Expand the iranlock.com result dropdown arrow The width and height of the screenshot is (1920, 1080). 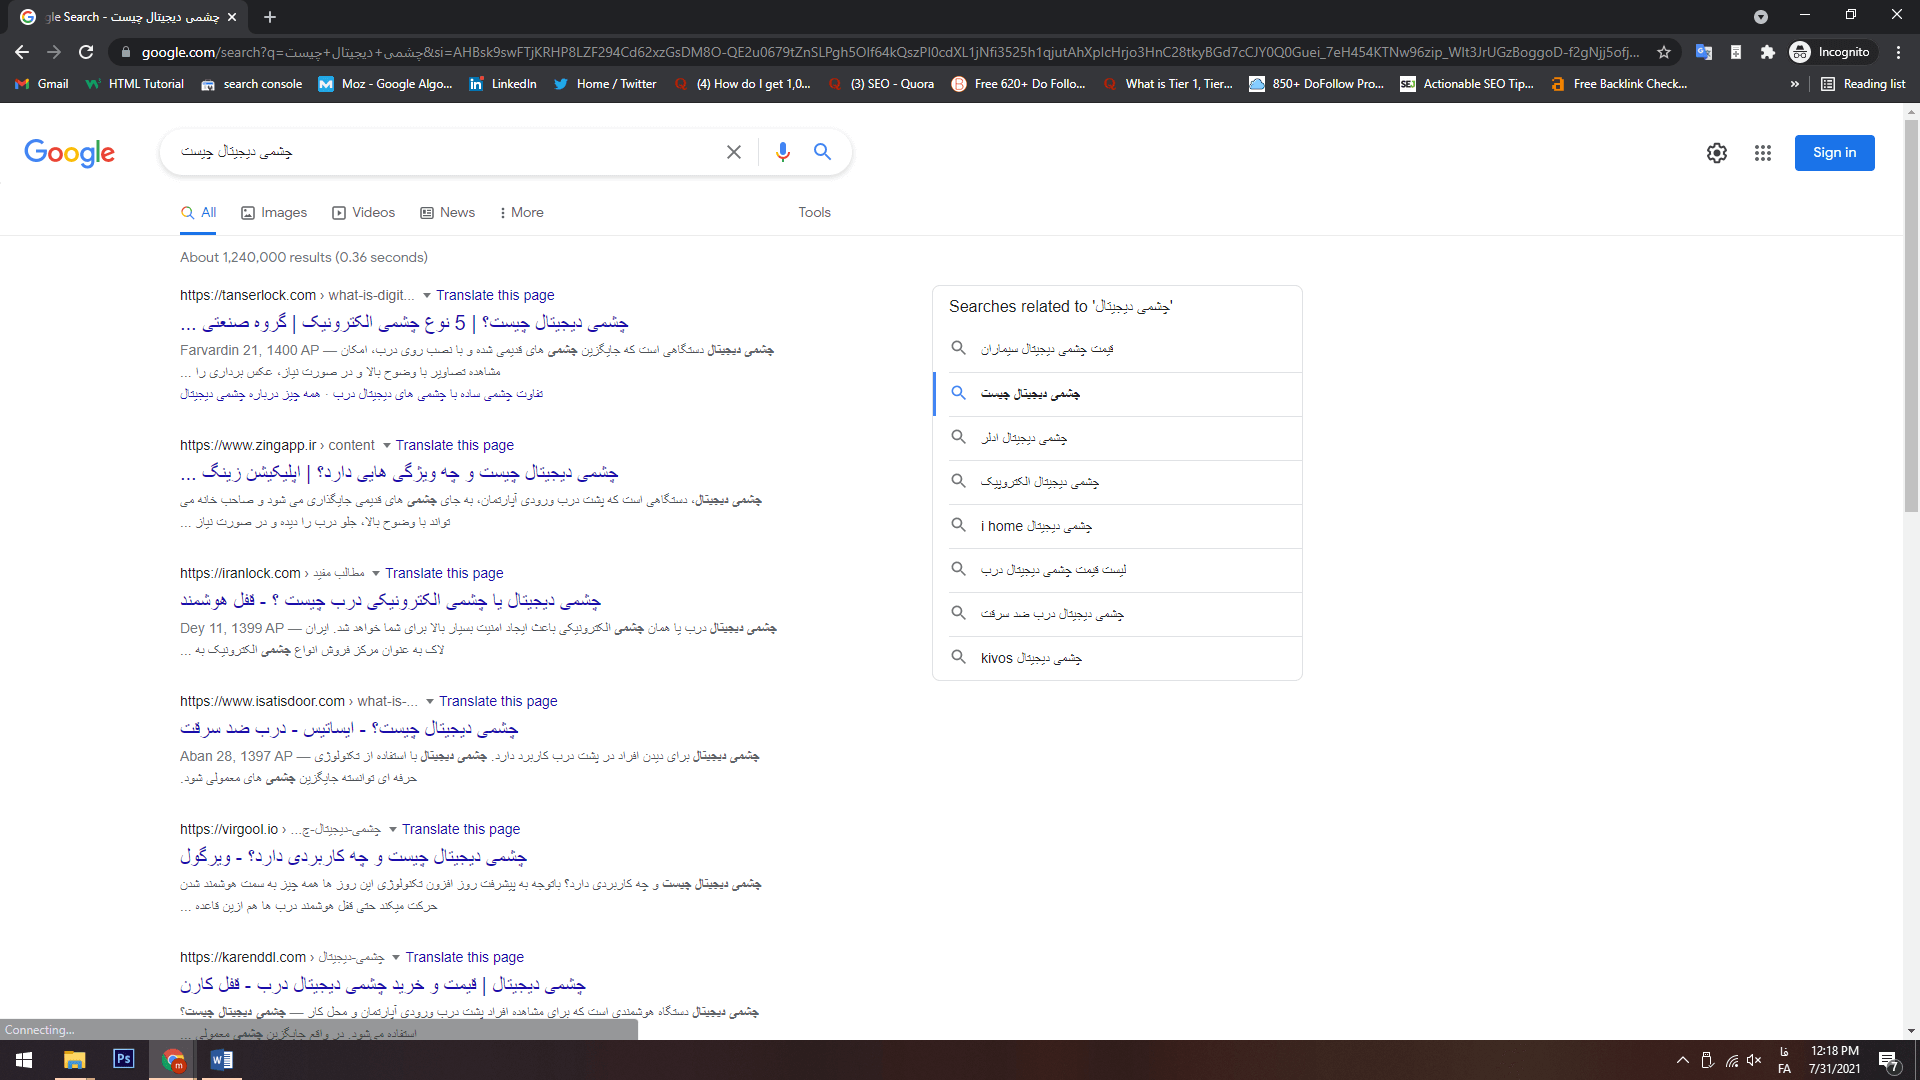pyautogui.click(x=376, y=574)
